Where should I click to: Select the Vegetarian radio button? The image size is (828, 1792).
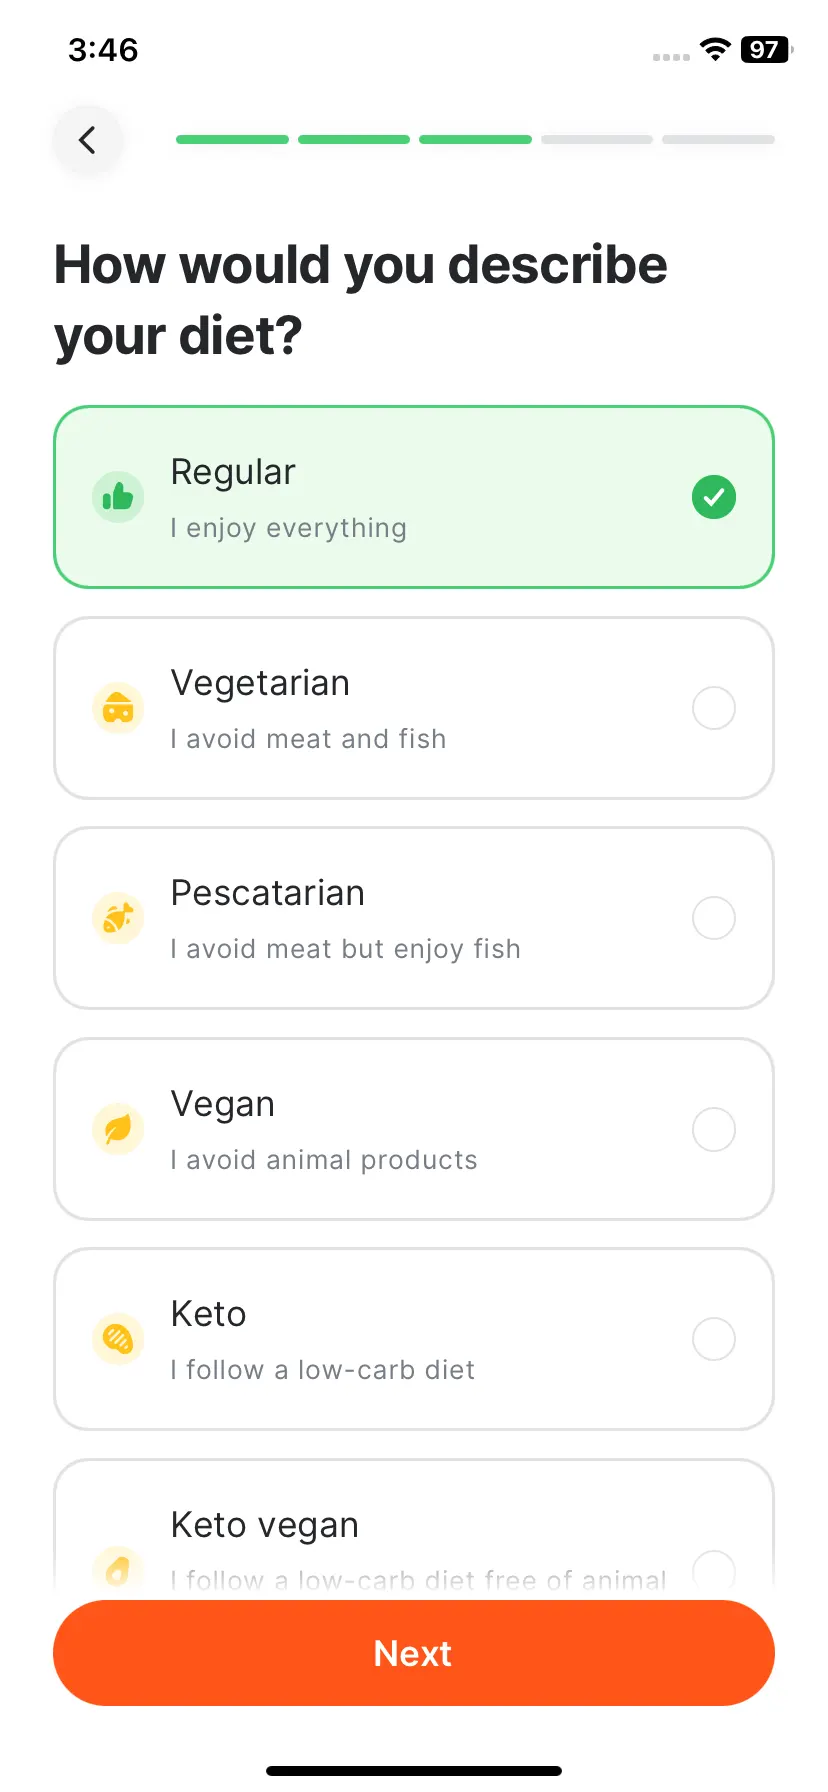pos(714,708)
